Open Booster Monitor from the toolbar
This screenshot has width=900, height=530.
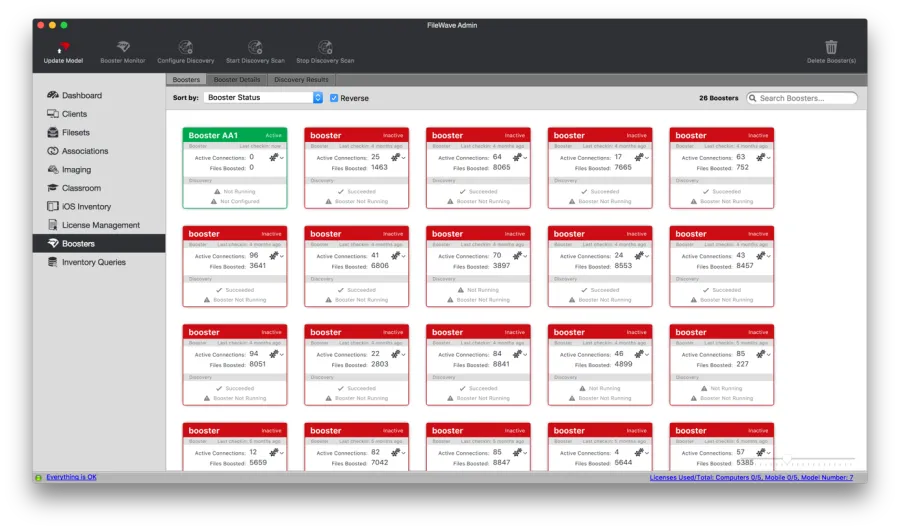(x=123, y=47)
